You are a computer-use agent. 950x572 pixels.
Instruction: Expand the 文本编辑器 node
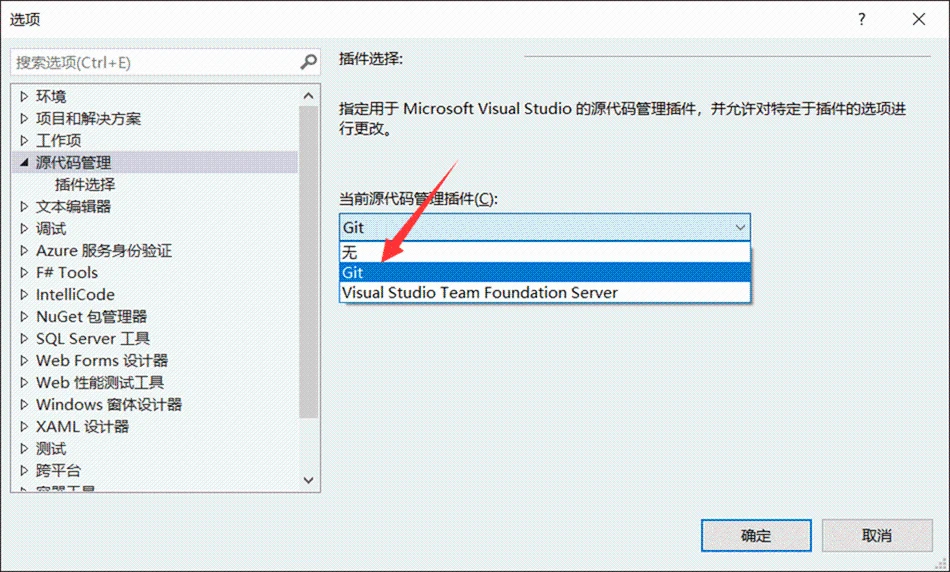point(24,206)
